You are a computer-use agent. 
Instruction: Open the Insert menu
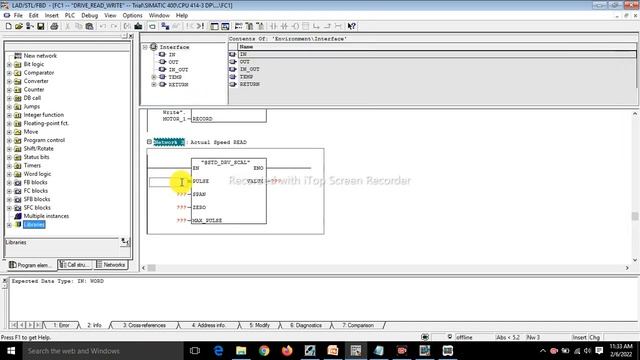51,15
